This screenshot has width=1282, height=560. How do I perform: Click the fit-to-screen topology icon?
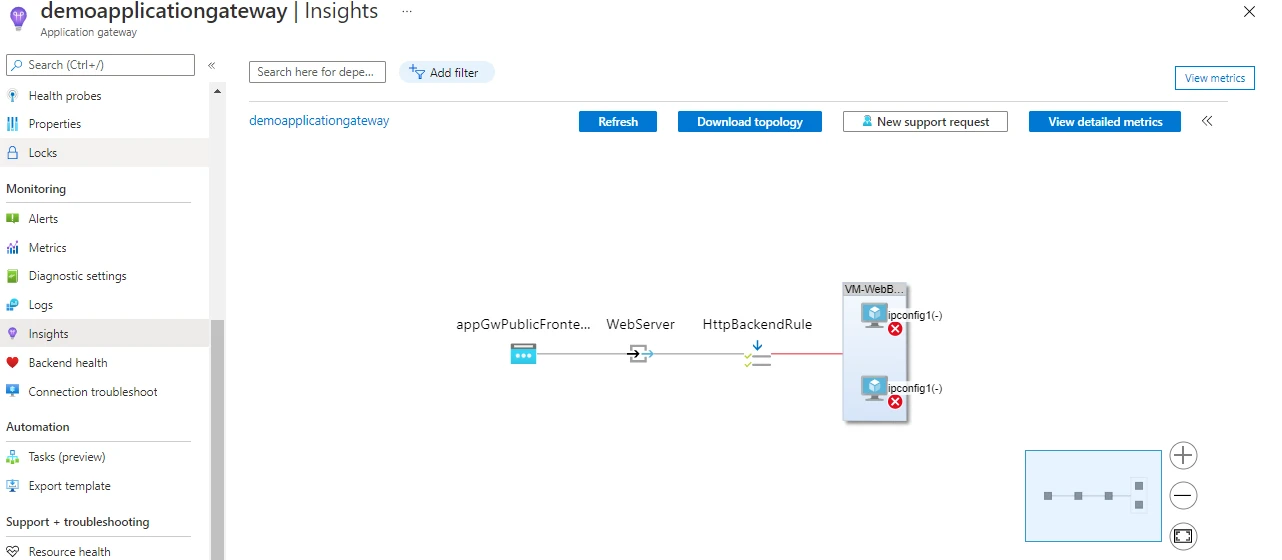point(1183,536)
